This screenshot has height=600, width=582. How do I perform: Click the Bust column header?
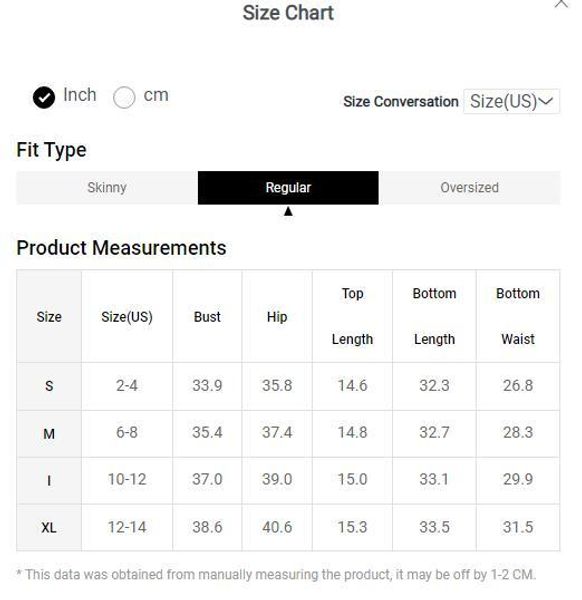point(207,316)
